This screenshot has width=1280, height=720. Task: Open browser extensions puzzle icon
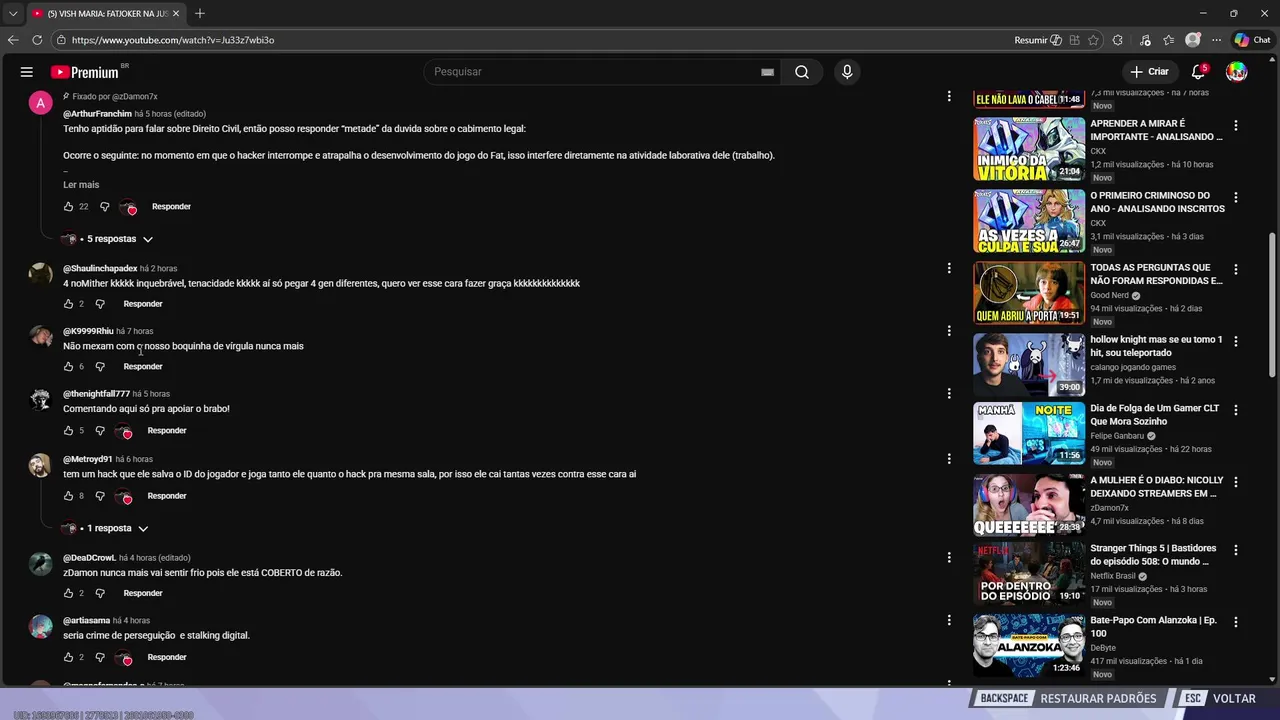[x=1118, y=40]
